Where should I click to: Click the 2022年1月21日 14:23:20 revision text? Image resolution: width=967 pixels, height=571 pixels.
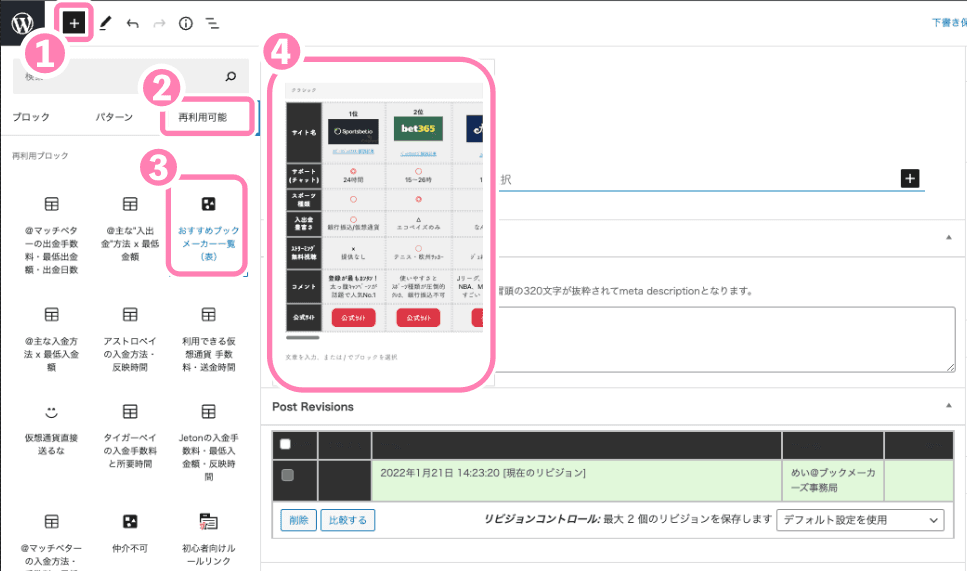pos(483,473)
